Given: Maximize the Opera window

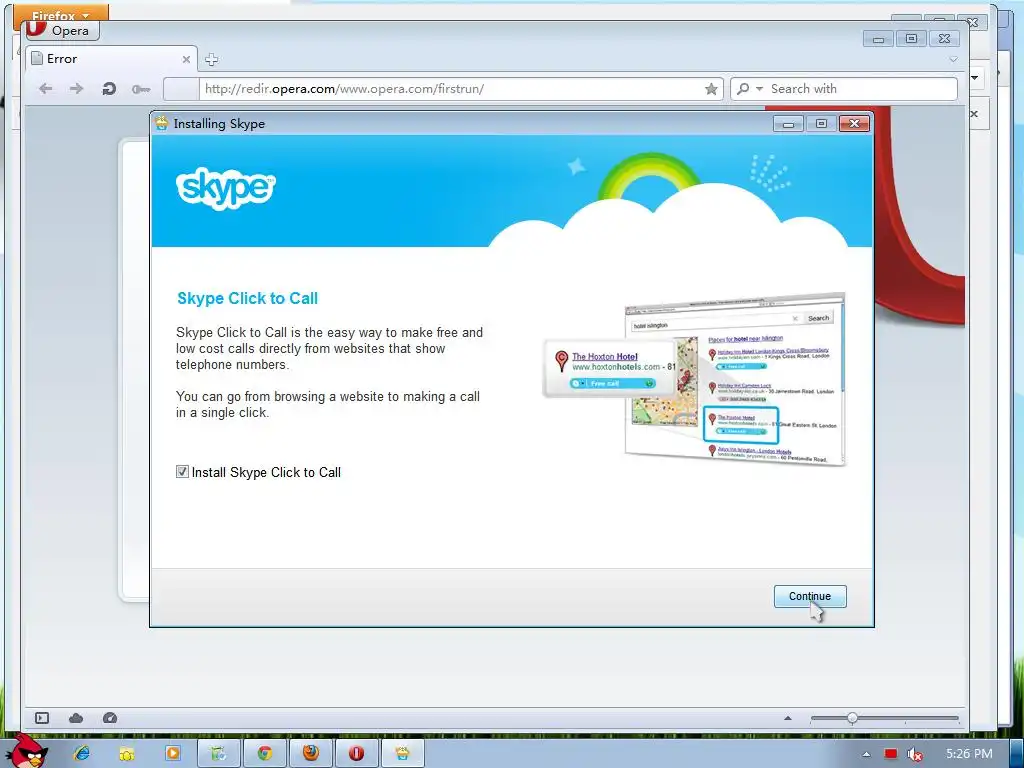Looking at the screenshot, I should point(911,39).
